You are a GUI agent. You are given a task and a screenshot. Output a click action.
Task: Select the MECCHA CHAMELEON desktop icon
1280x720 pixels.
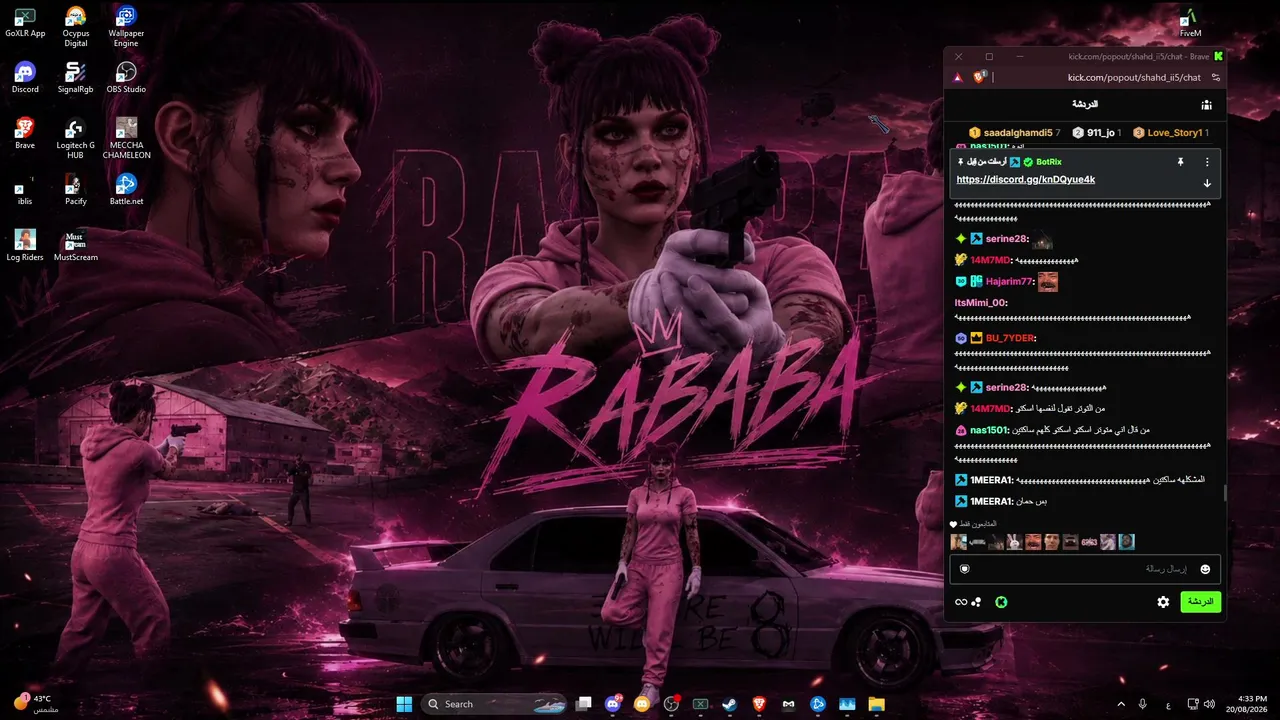[x=126, y=138]
